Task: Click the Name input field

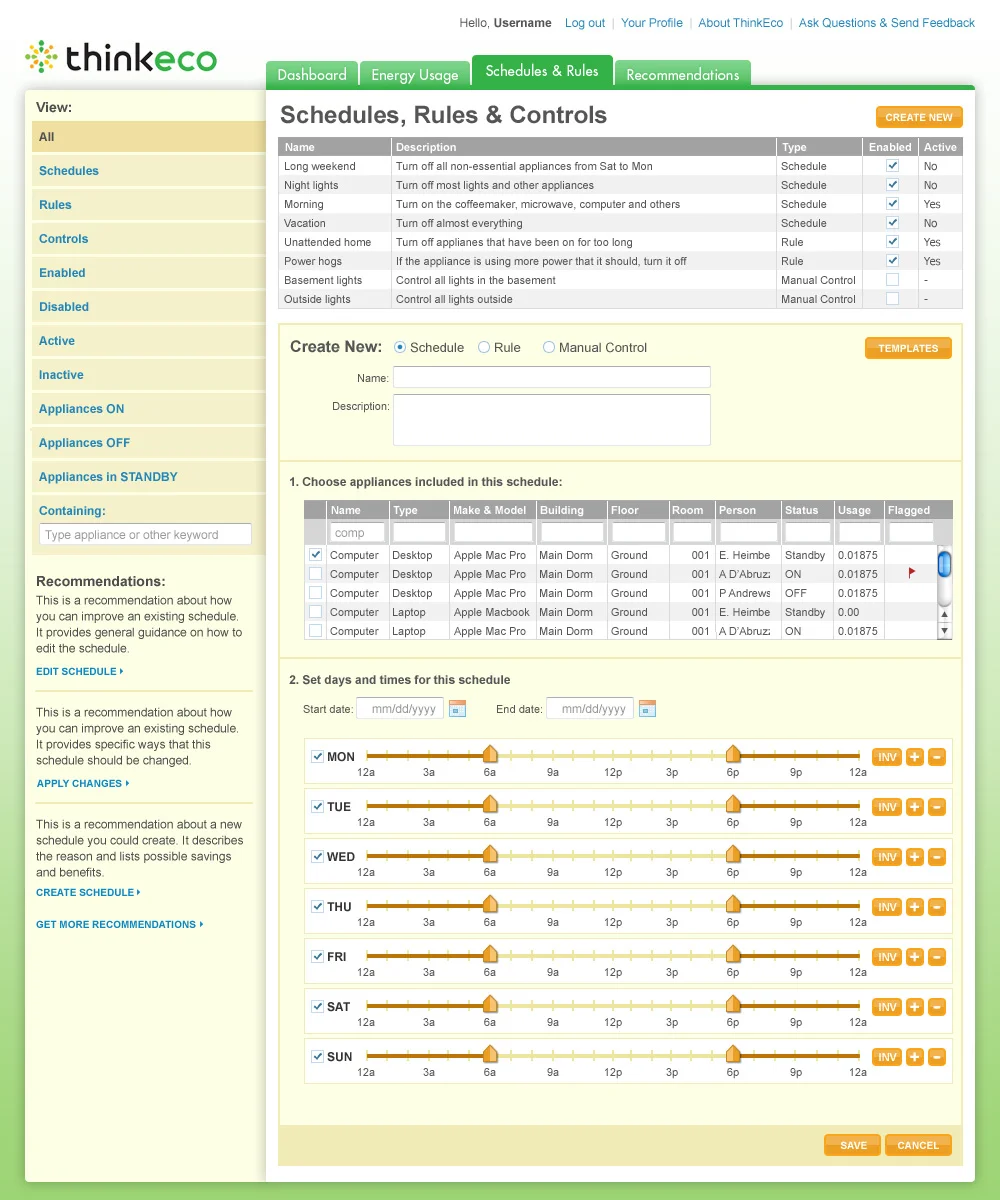Action: pyautogui.click(x=552, y=377)
